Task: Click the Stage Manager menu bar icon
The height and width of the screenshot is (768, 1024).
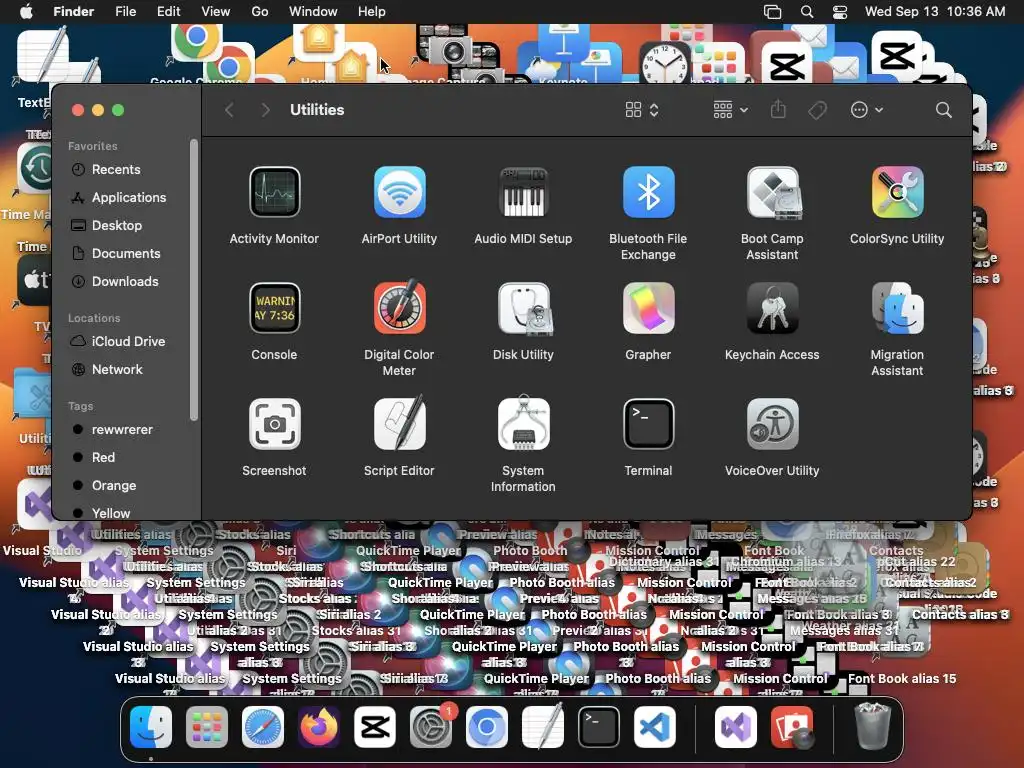Action: 773,12
